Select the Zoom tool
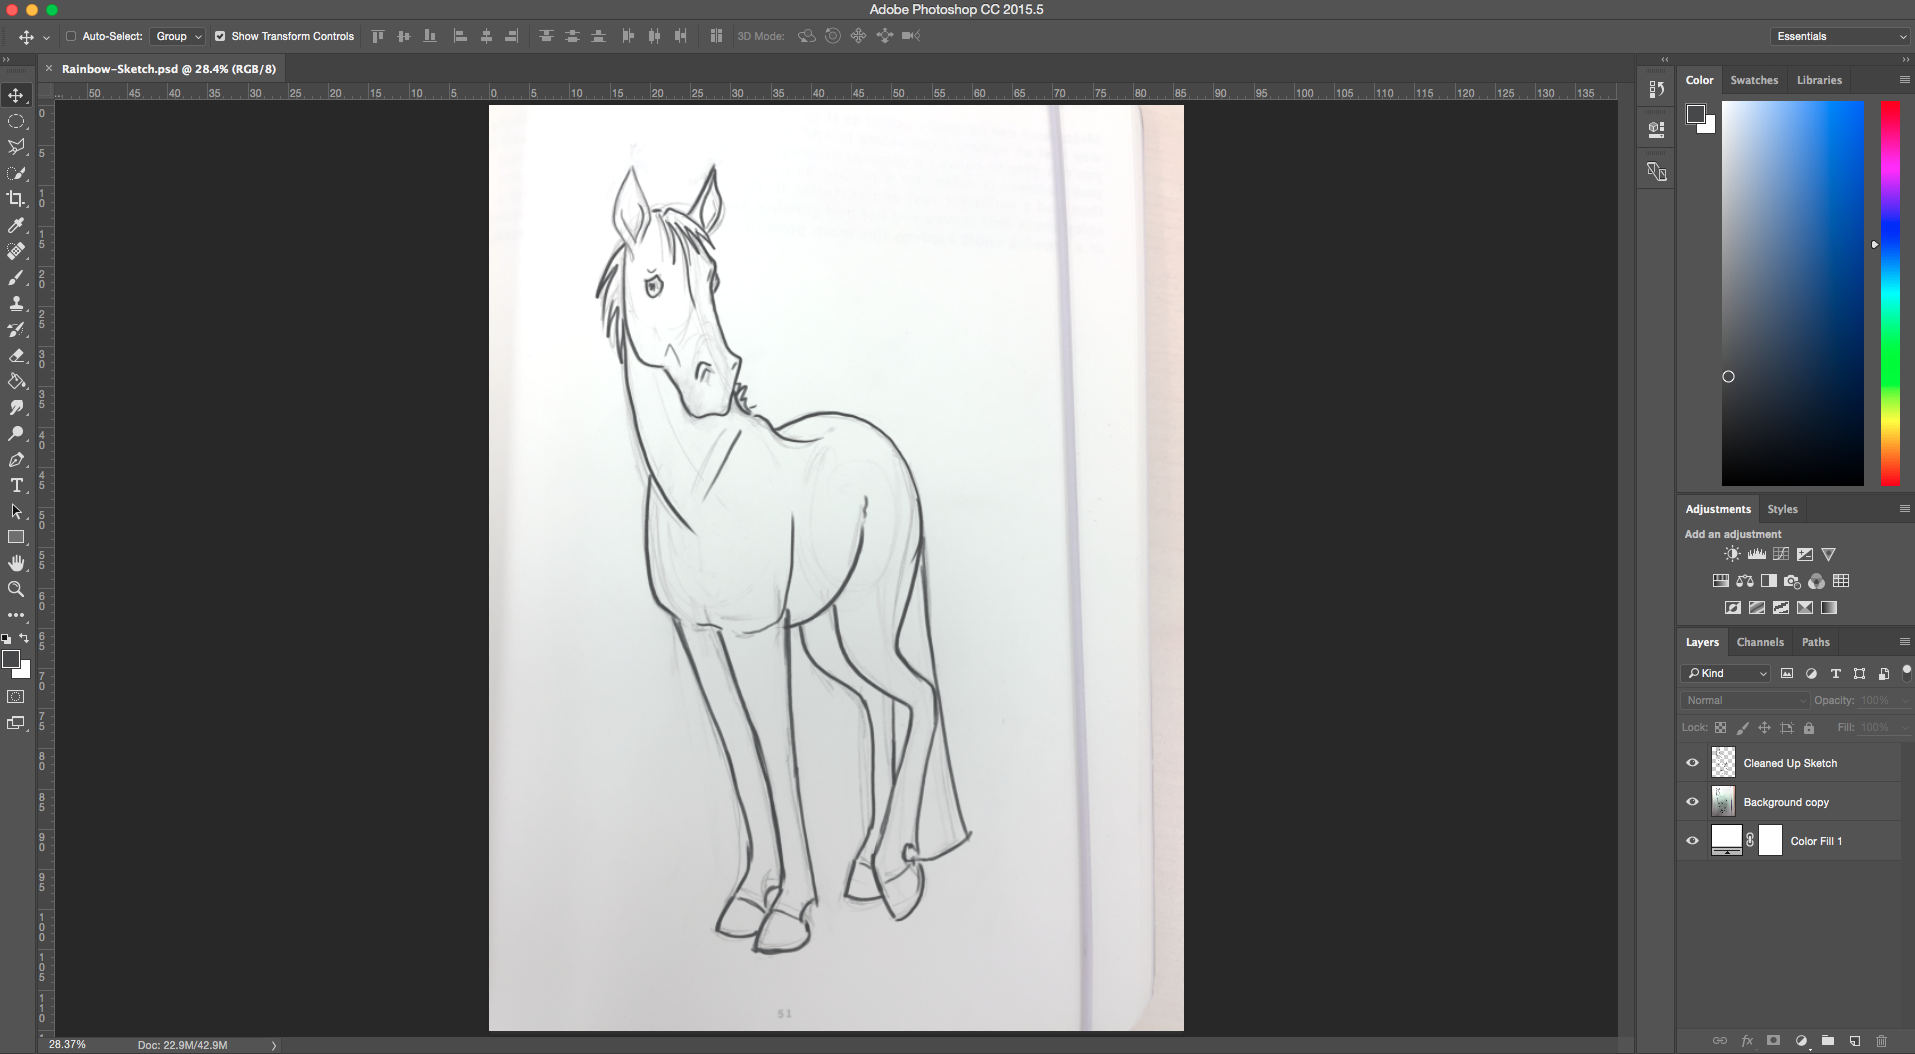This screenshot has width=1915, height=1054. 16,590
